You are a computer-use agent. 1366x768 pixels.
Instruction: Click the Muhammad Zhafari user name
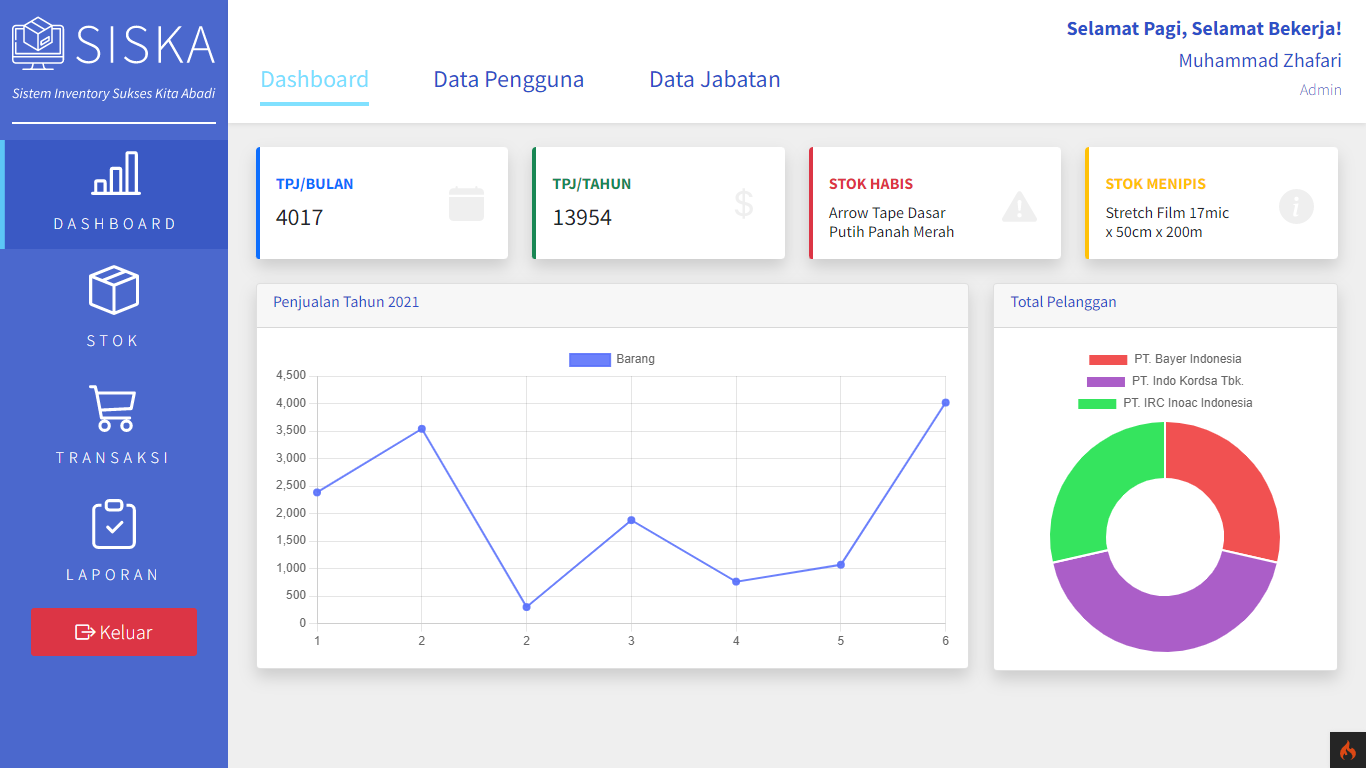(1259, 60)
